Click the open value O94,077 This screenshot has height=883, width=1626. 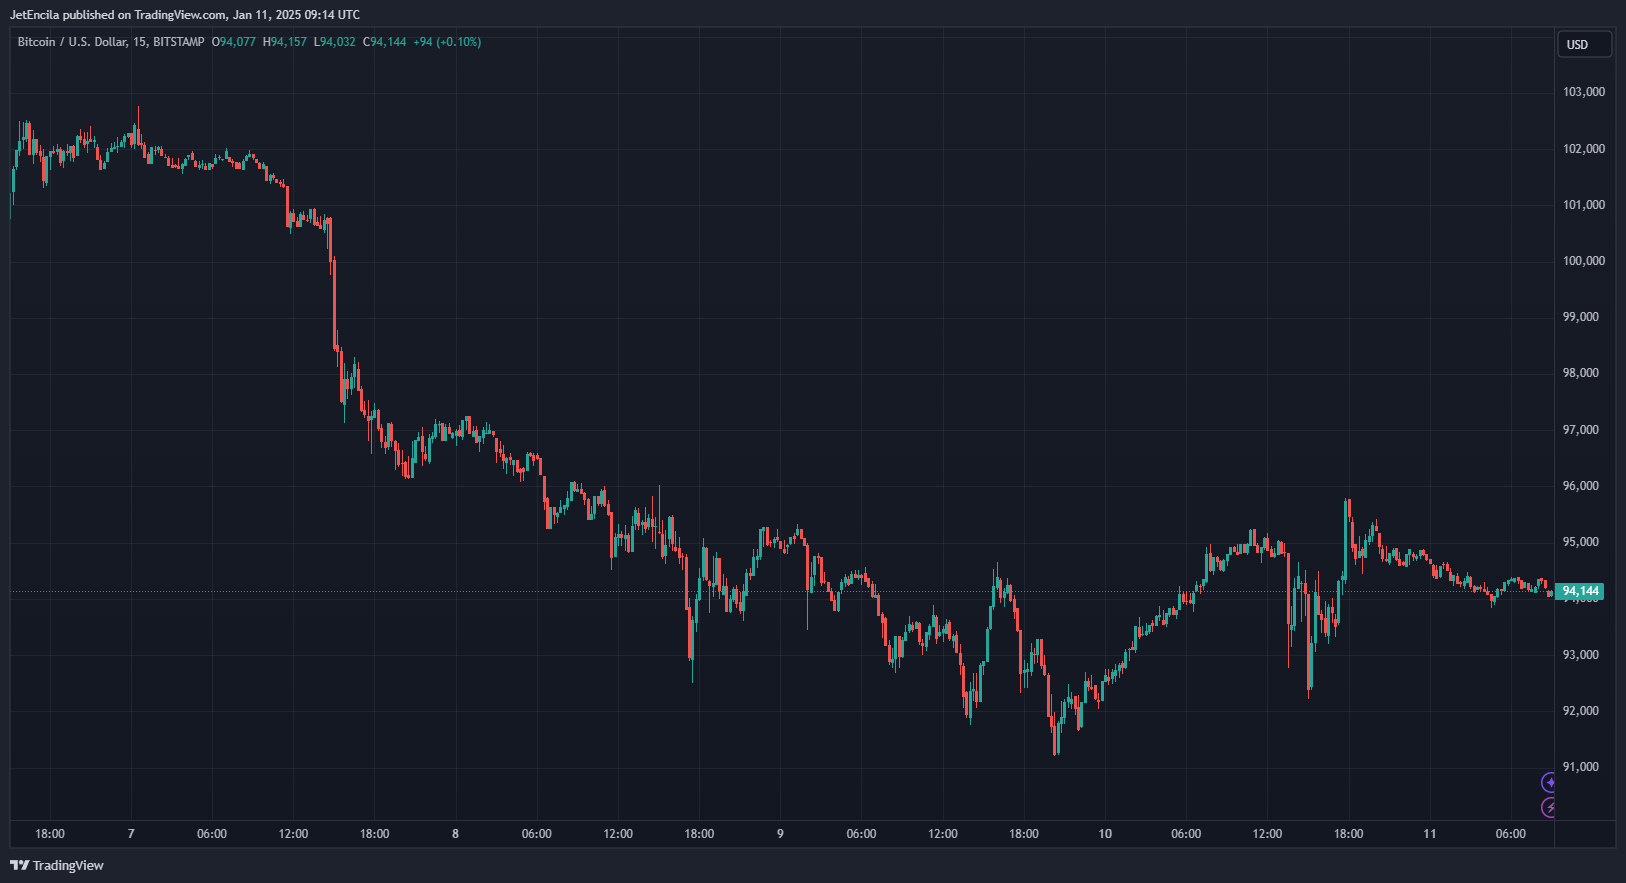[234, 42]
